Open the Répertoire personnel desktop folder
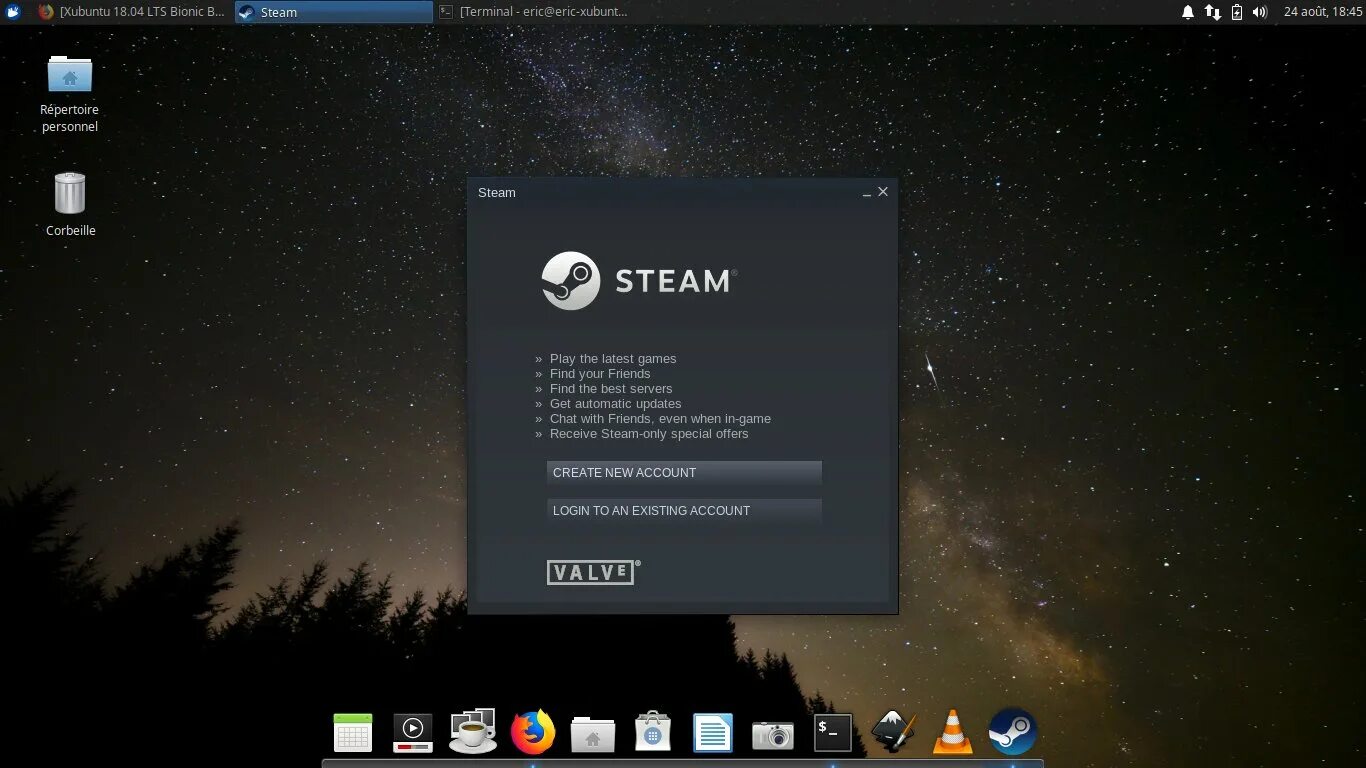1366x768 pixels. pyautogui.click(x=70, y=94)
